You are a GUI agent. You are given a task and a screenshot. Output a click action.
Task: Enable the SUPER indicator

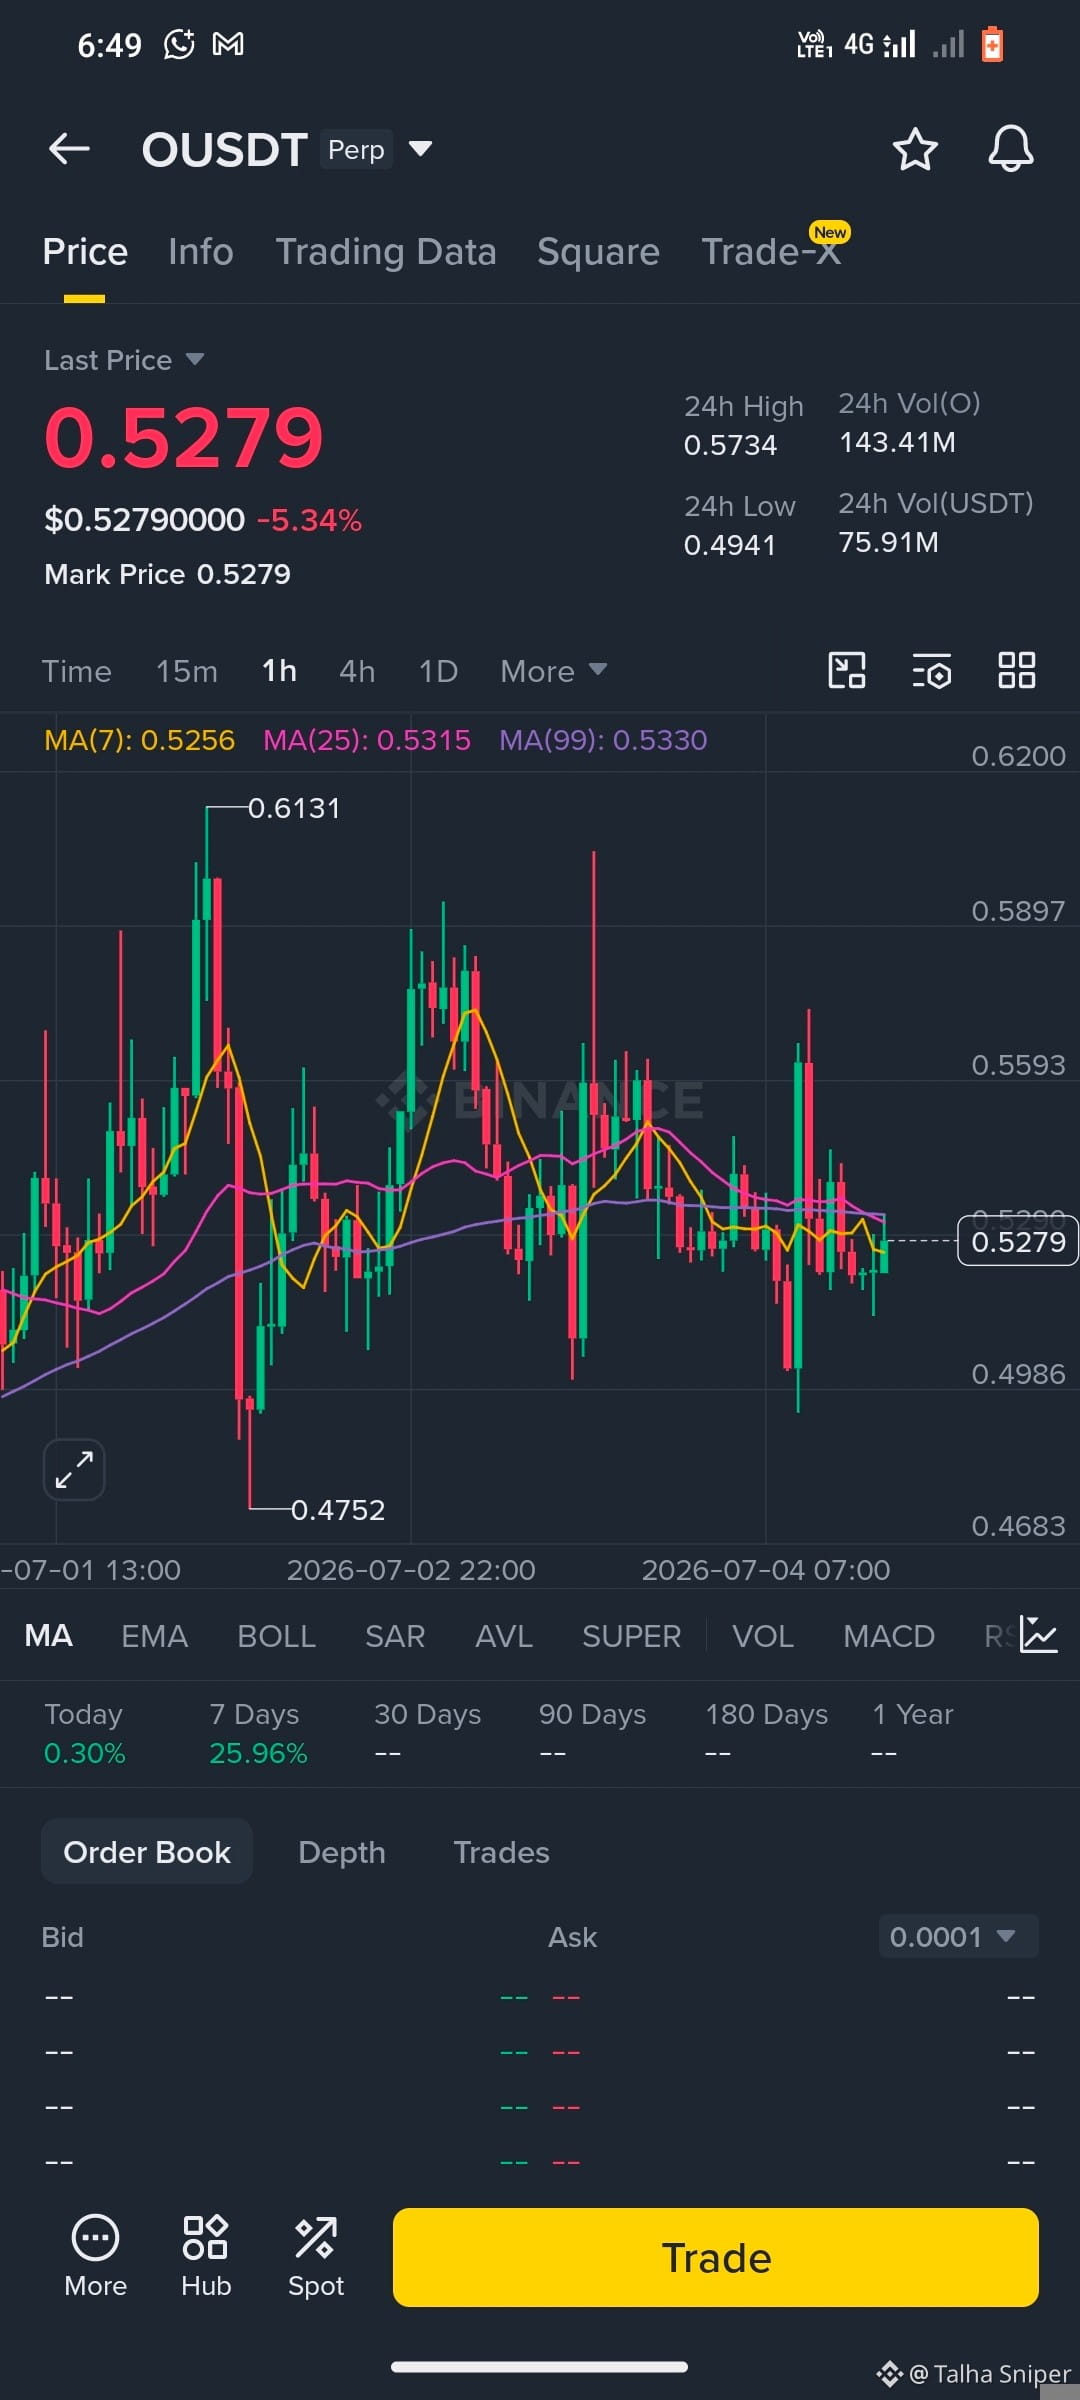pos(631,1636)
